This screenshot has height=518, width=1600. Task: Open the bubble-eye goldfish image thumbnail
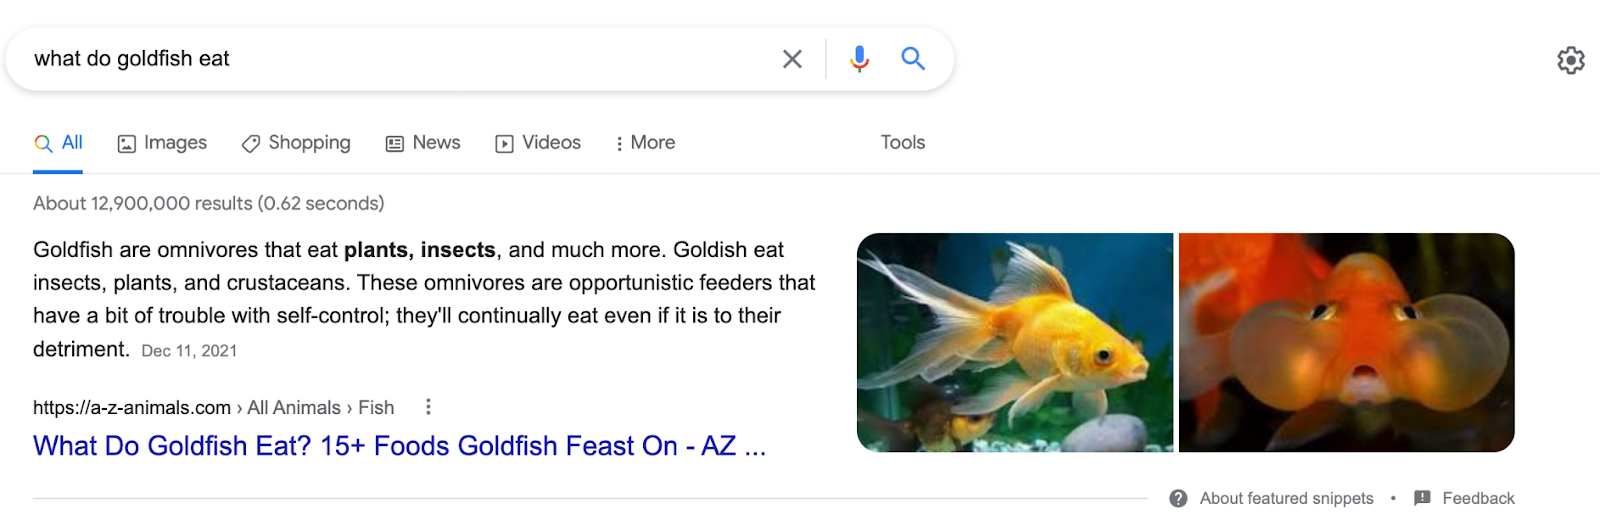tap(1346, 342)
